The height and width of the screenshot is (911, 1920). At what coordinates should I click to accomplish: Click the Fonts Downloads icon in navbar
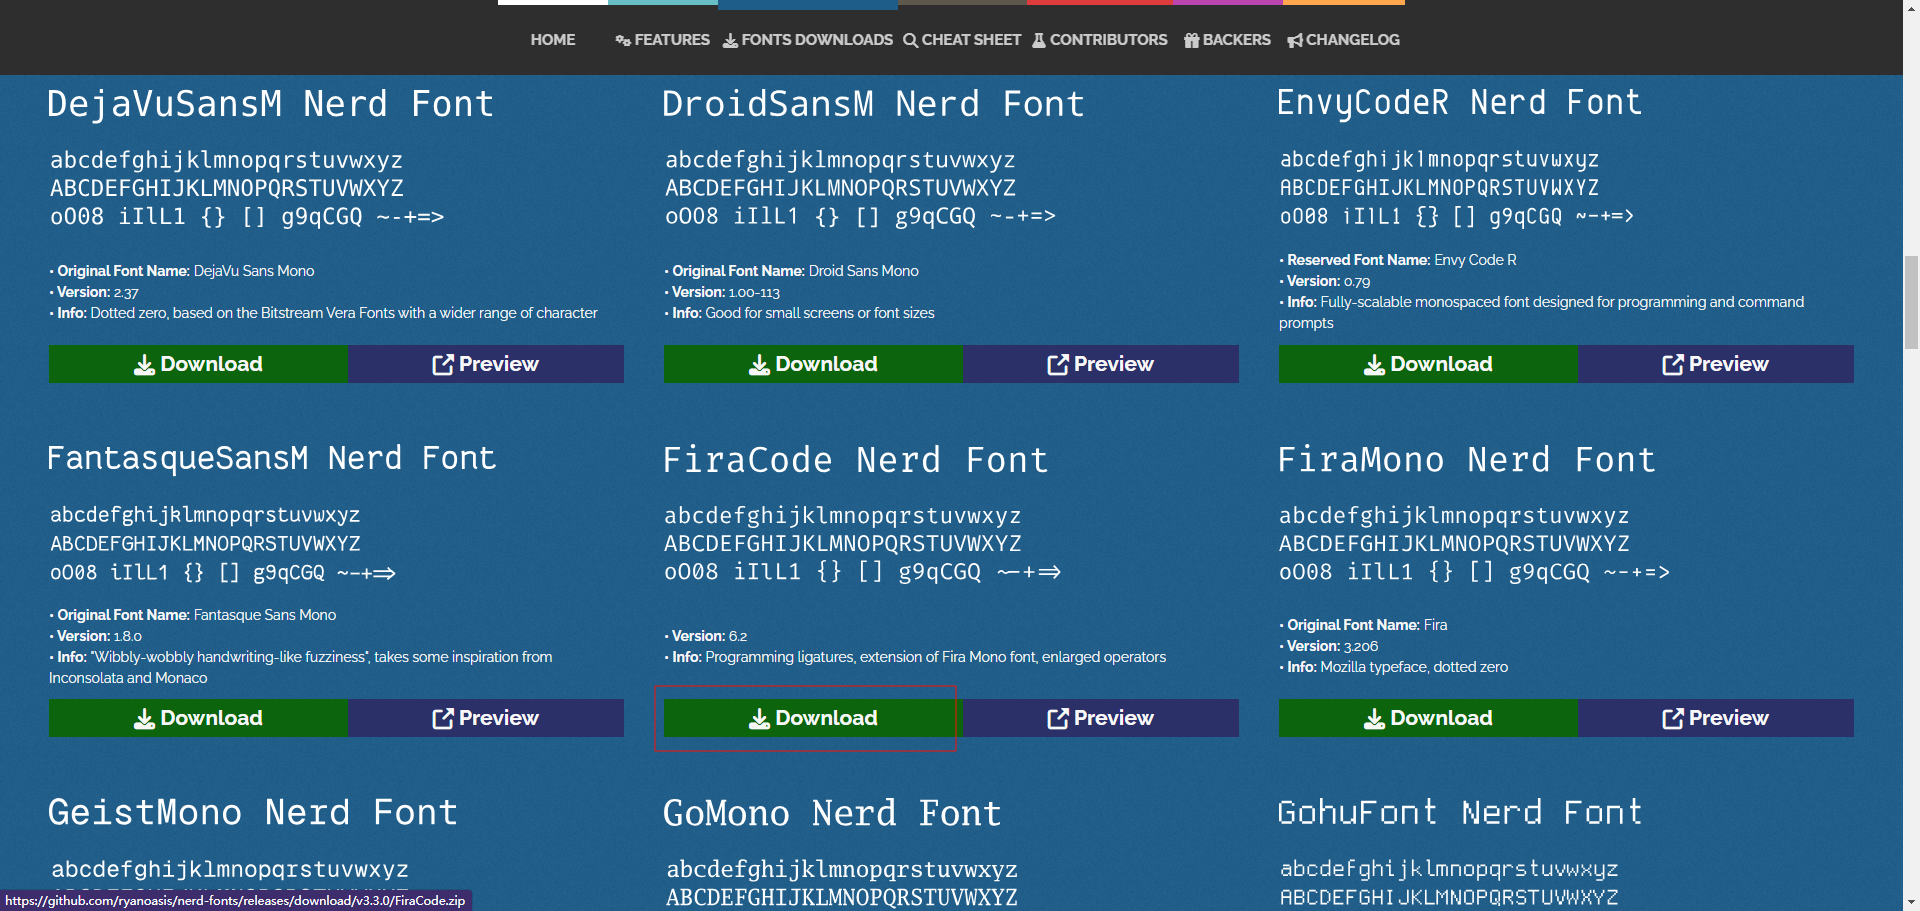731,41
